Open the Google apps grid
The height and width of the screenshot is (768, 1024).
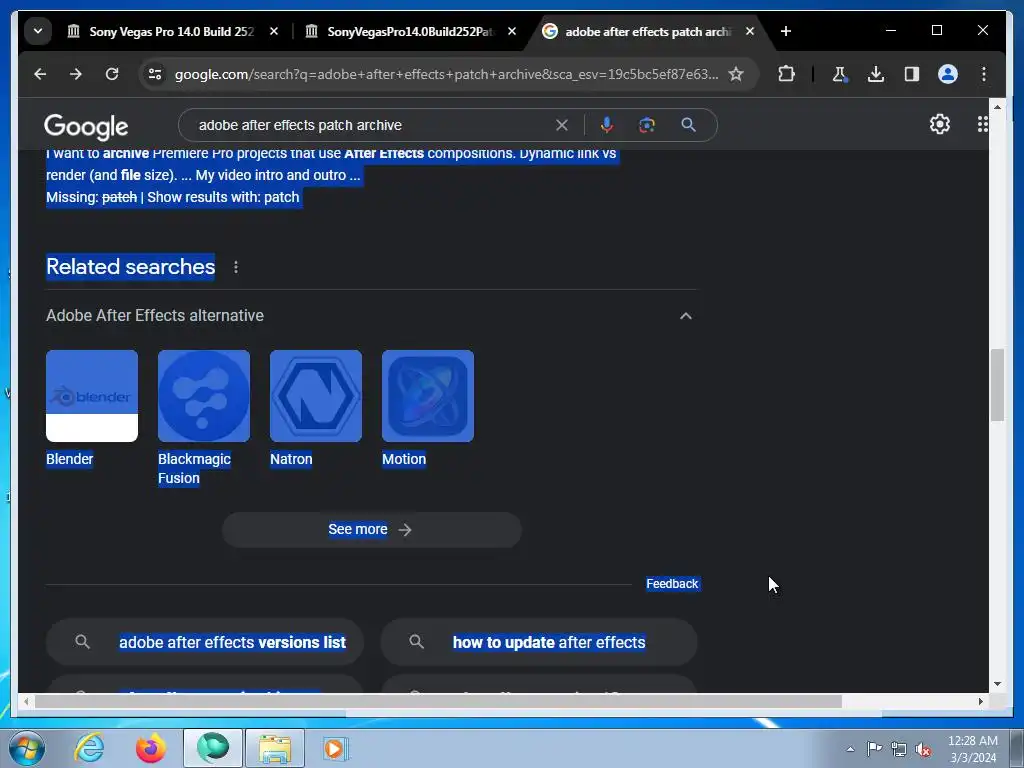982,124
